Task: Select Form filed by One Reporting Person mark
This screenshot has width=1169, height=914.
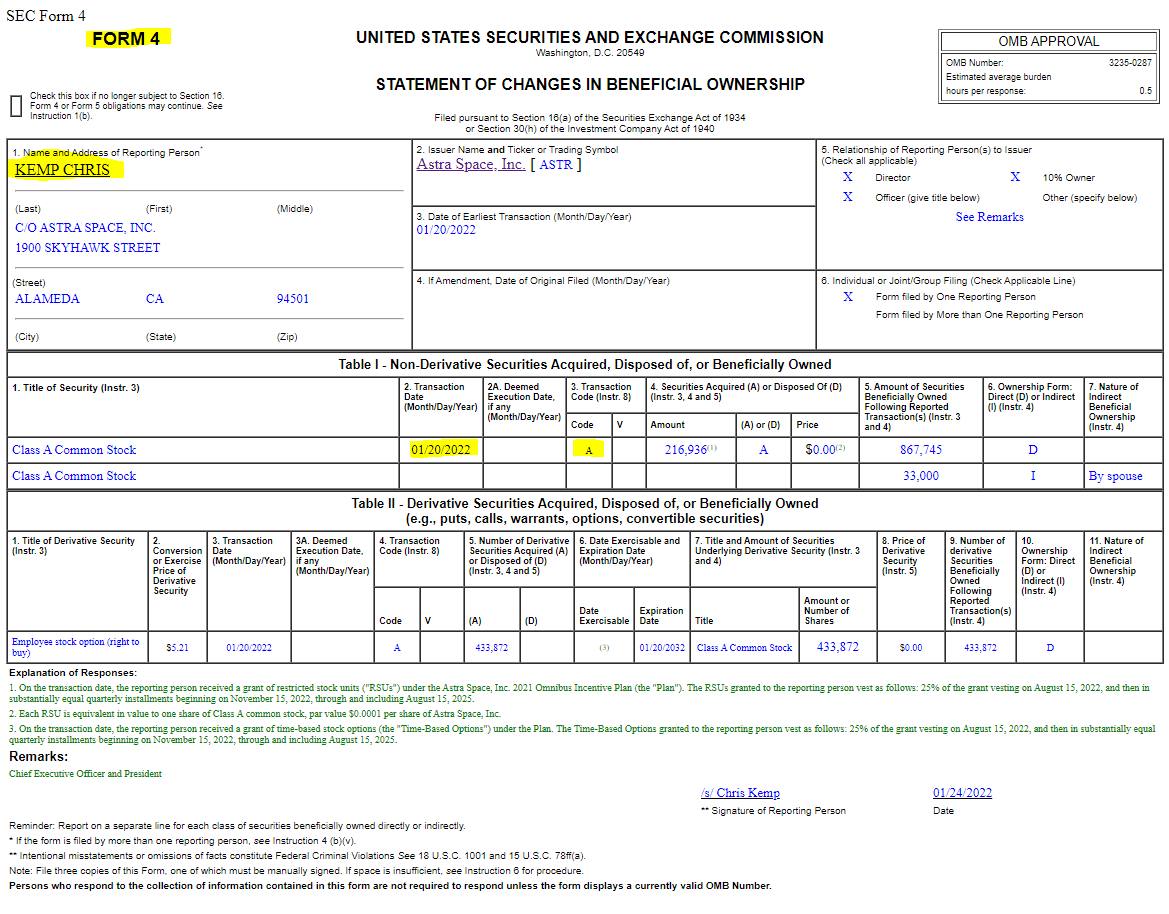Action: pyautogui.click(x=848, y=297)
